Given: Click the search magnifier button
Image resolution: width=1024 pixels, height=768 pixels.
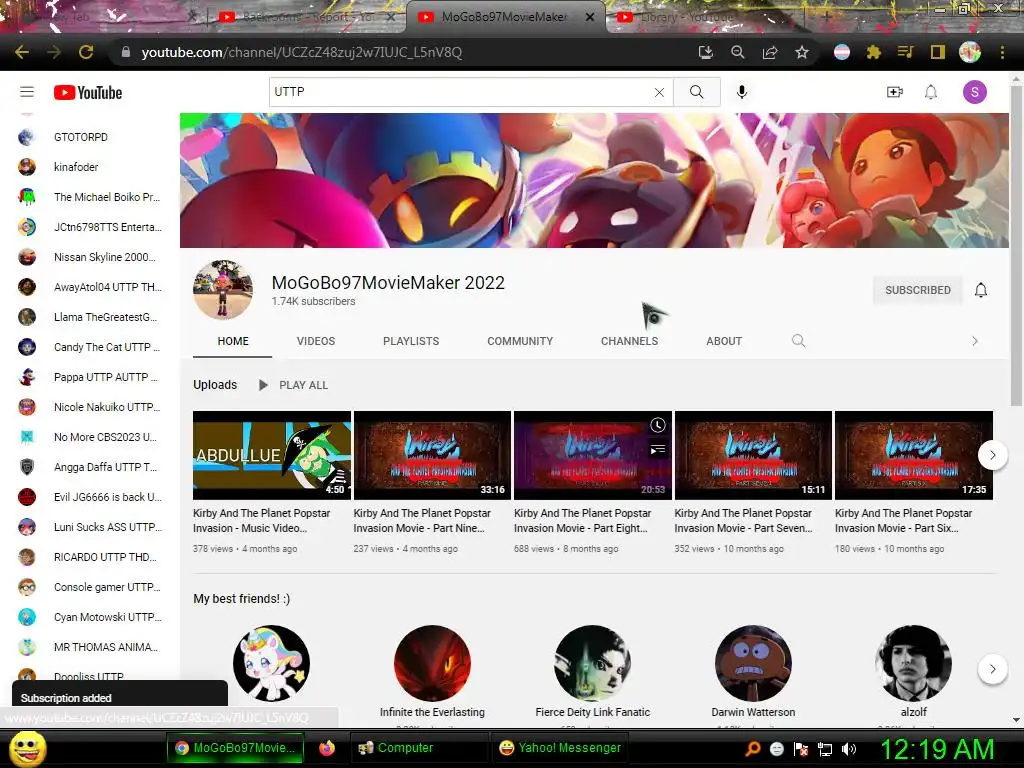Looking at the screenshot, I should click(x=697, y=92).
